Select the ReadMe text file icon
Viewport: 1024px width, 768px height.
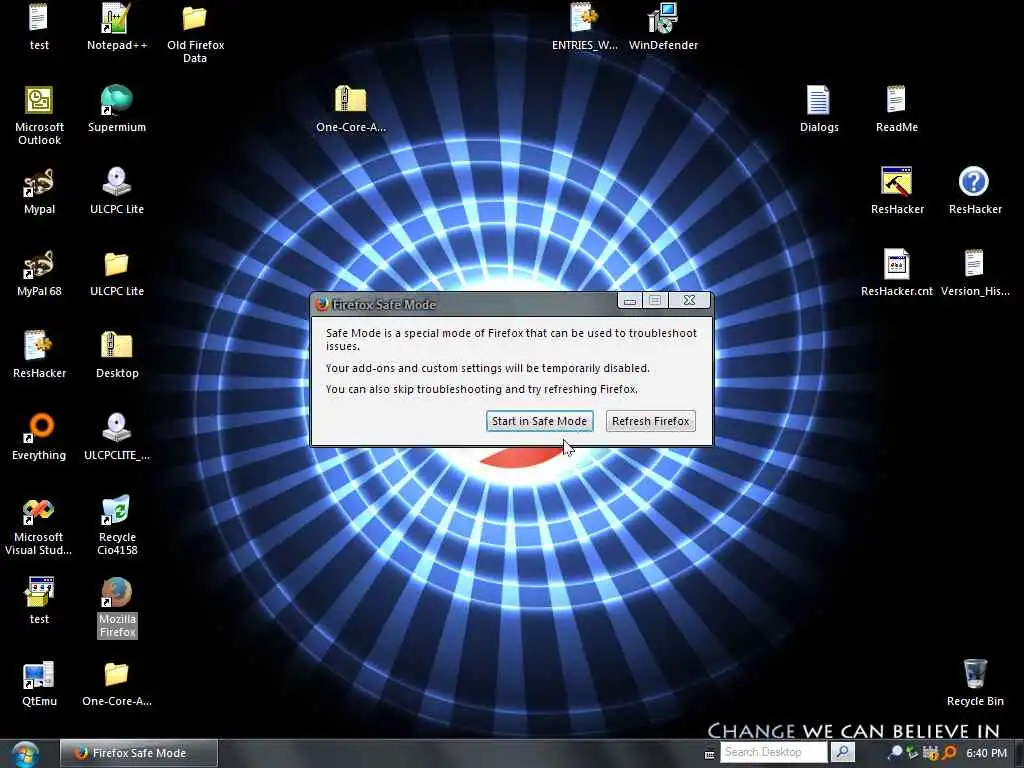point(897,109)
